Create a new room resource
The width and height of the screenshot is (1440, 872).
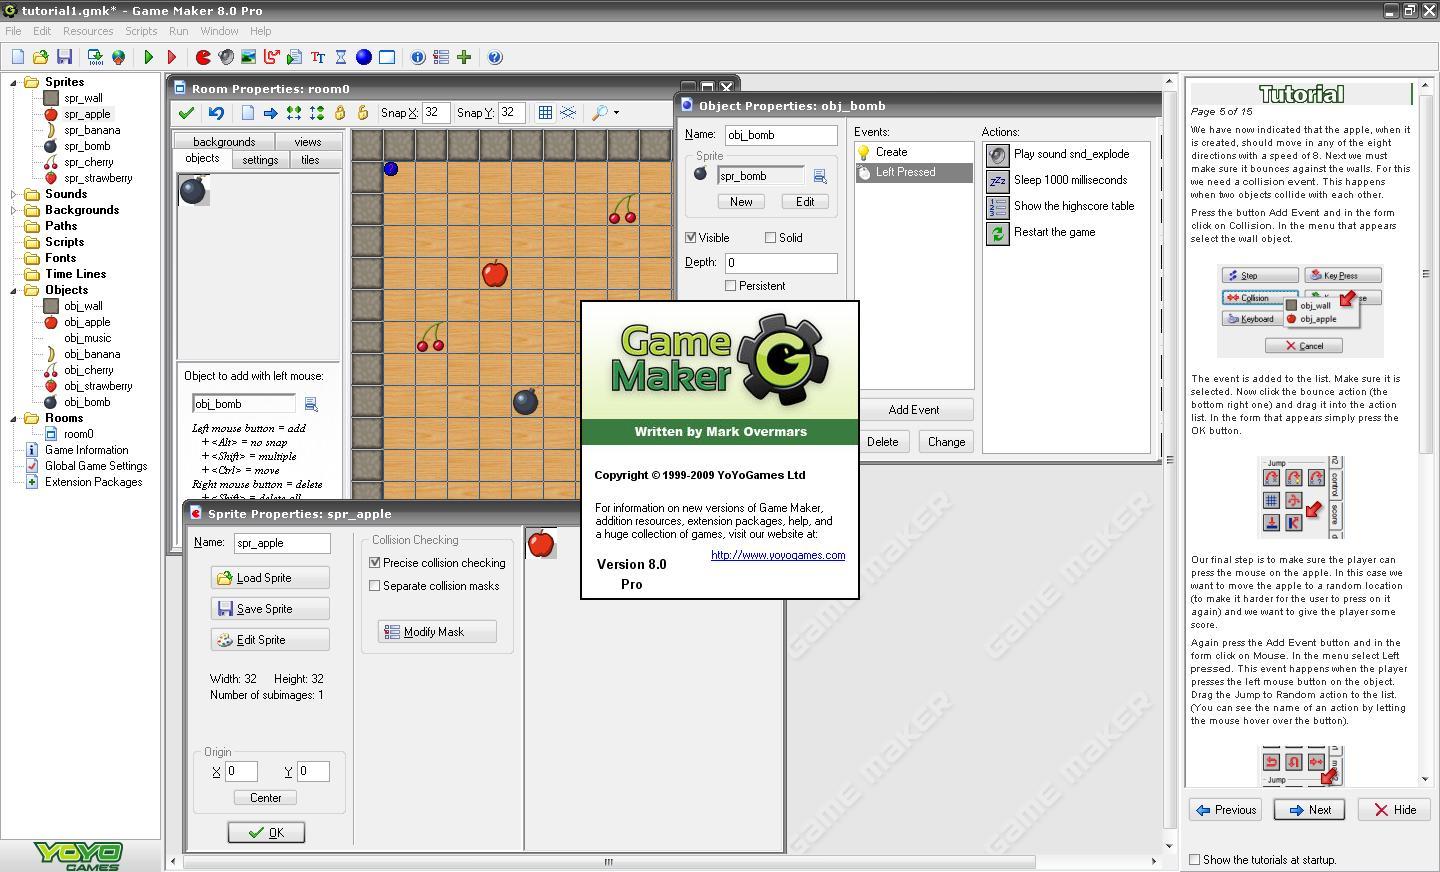388,57
